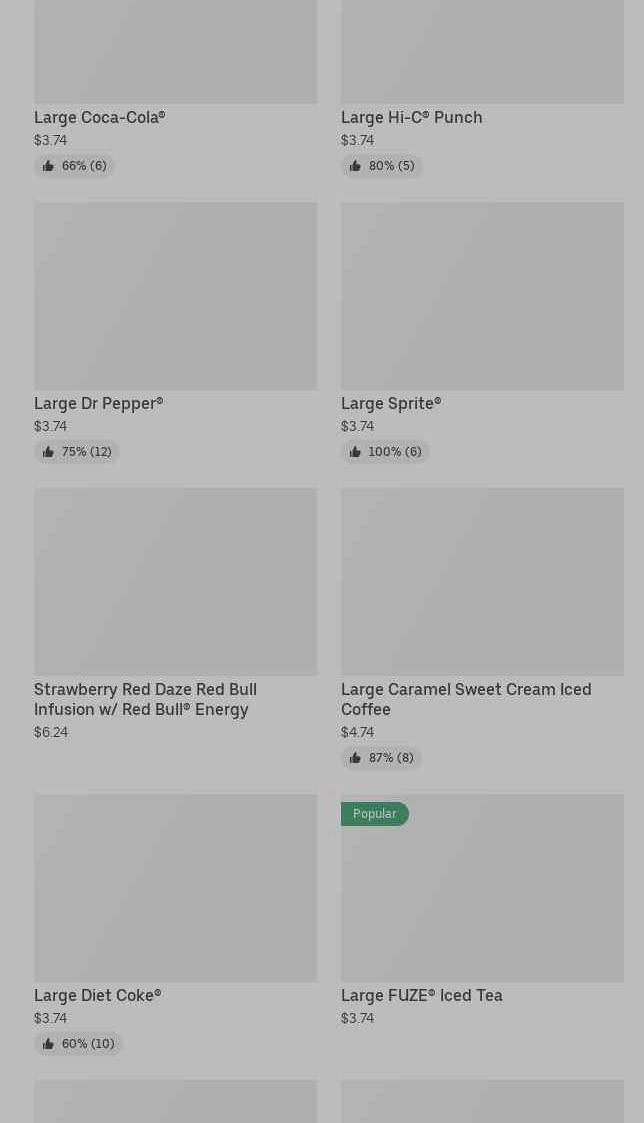
Task: Click thumbs-up icon under Large Diet Coke
Action: [x=48, y=1044]
